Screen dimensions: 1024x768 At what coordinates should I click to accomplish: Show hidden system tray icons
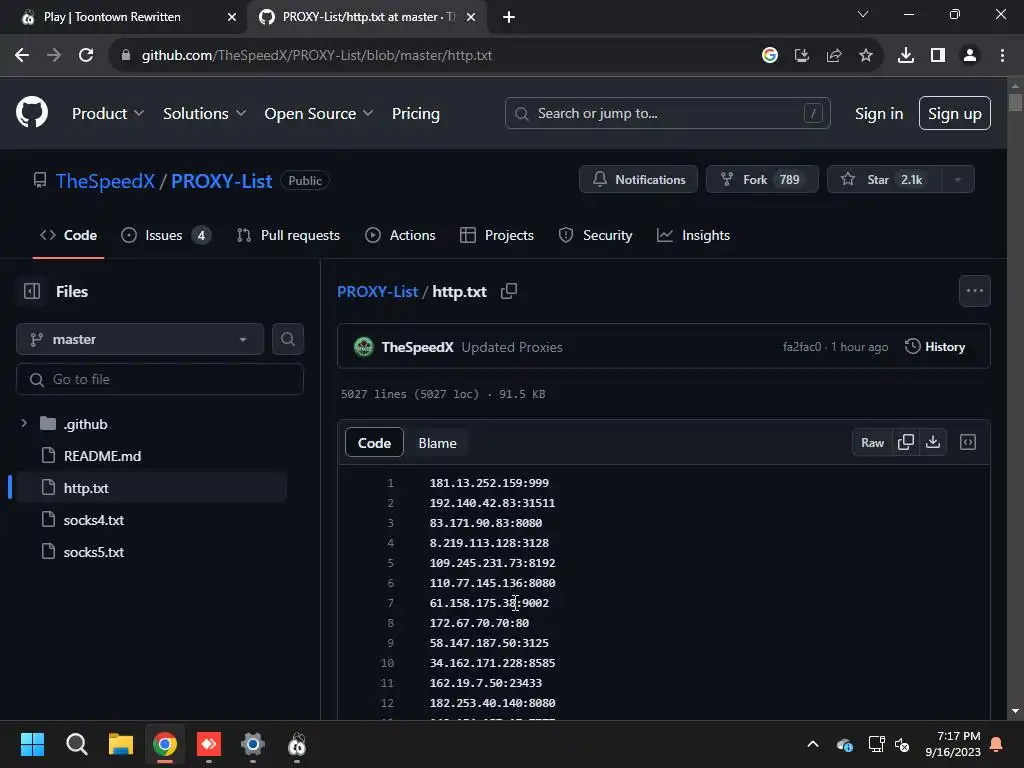[812, 744]
